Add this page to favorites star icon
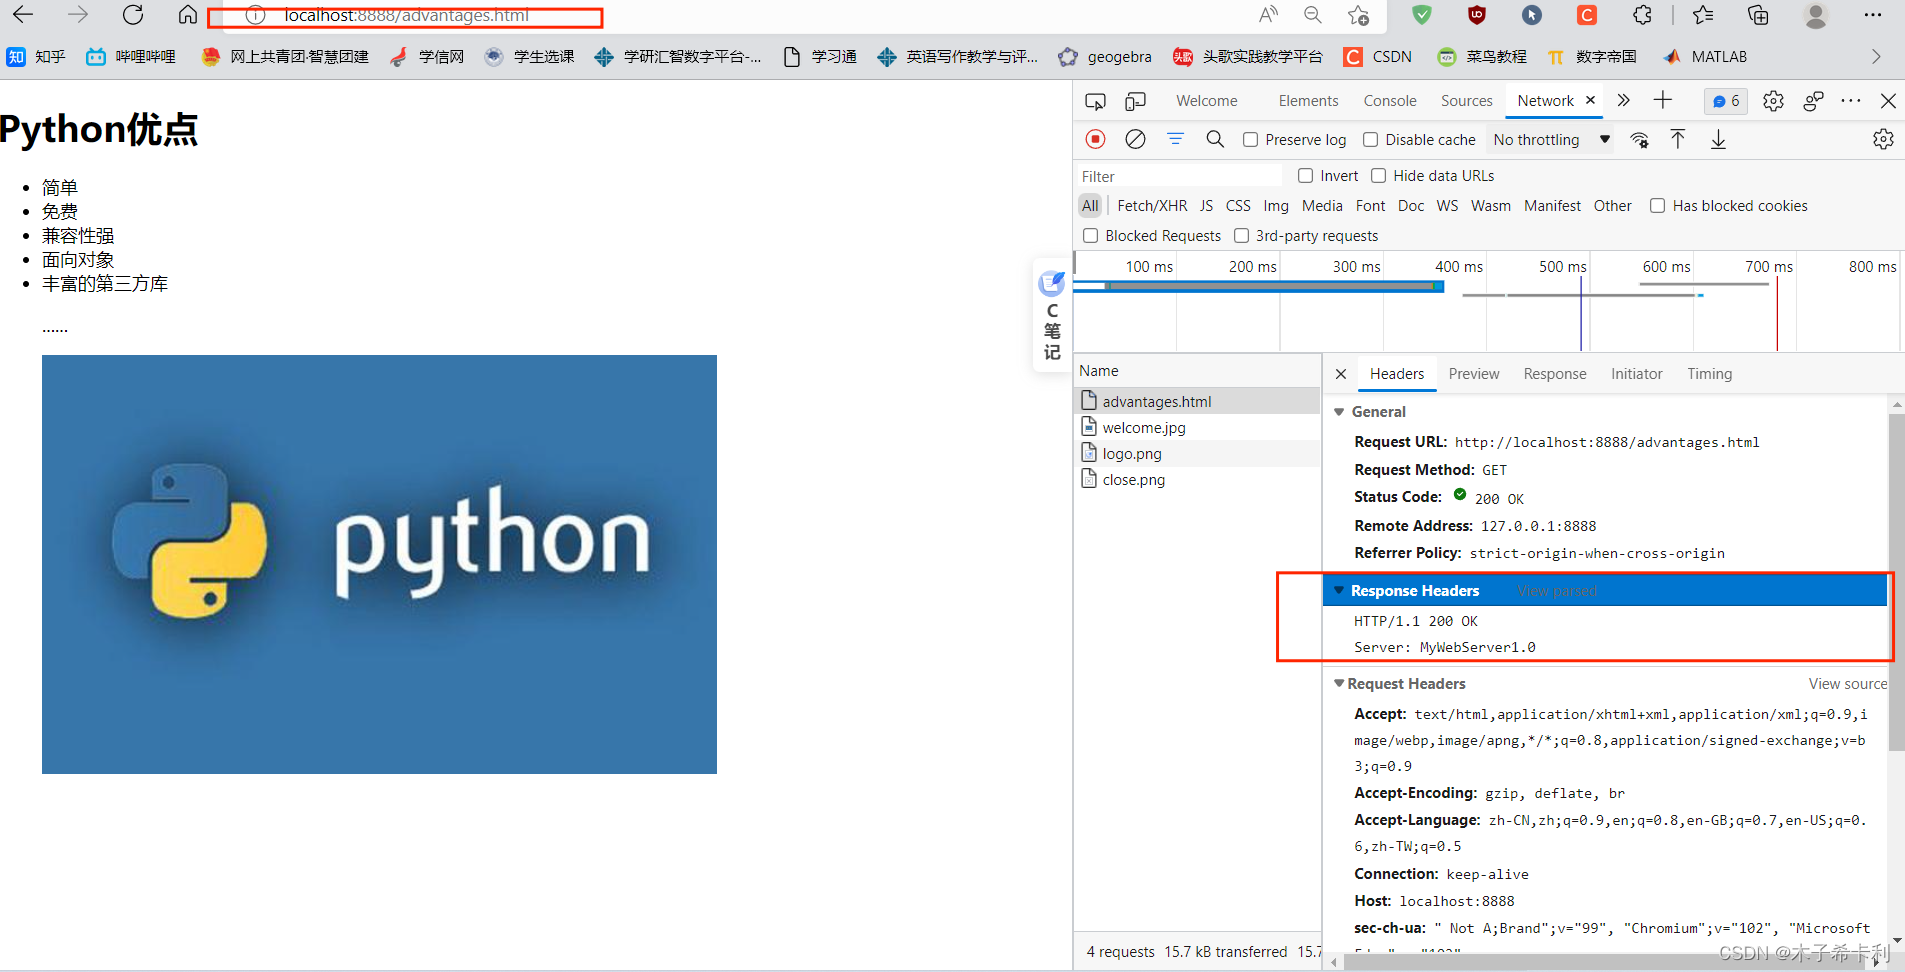 point(1358,15)
